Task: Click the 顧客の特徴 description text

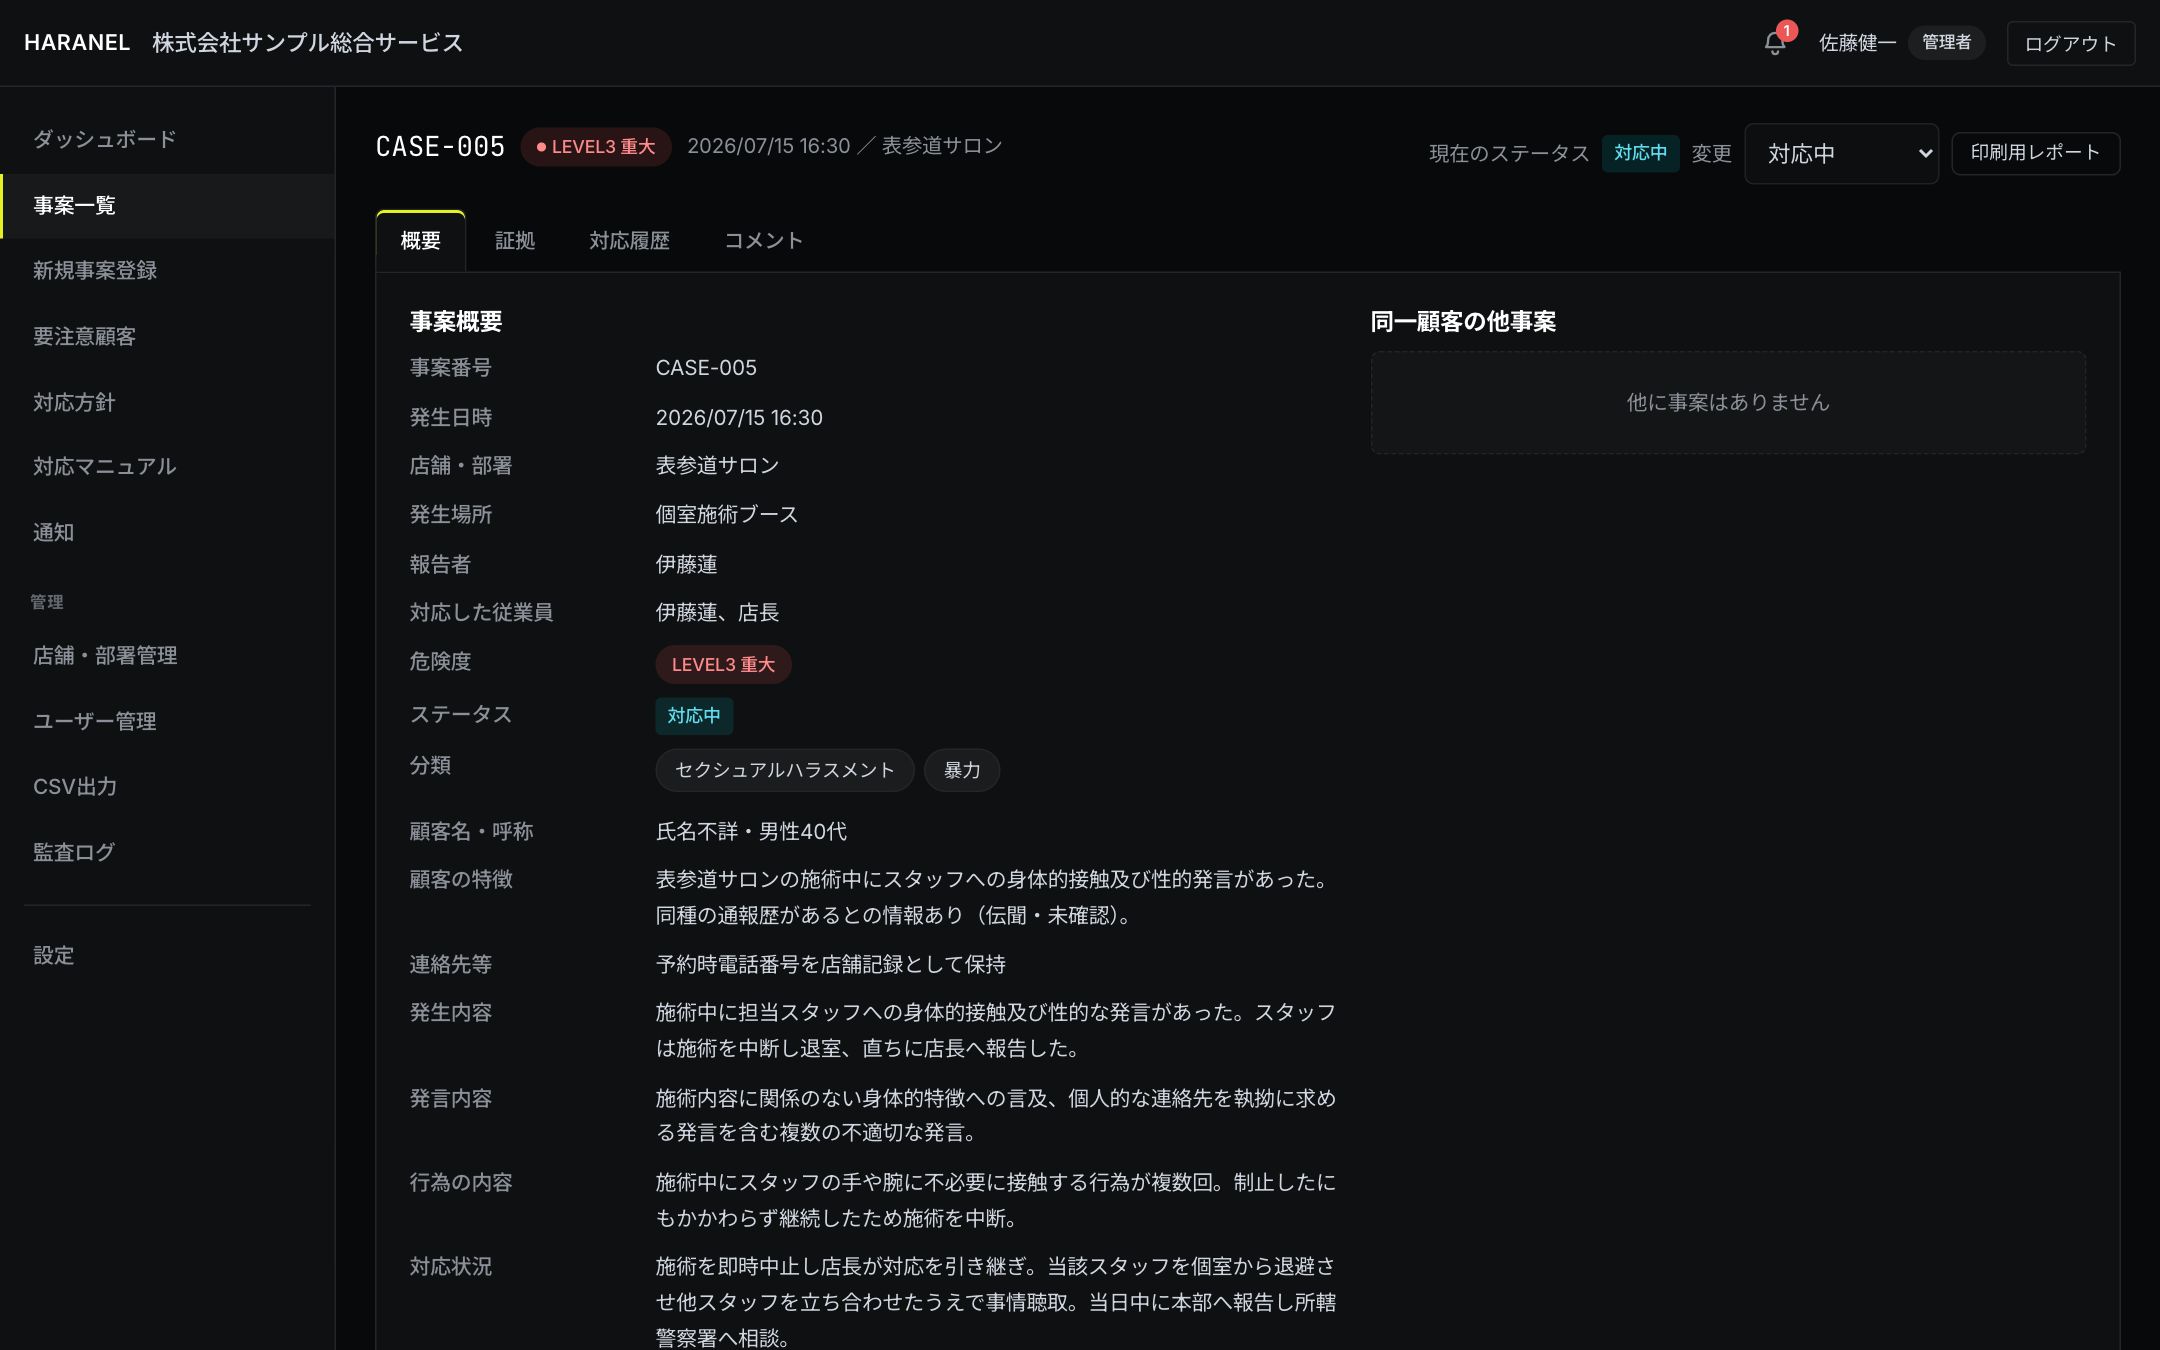Action: (993, 898)
